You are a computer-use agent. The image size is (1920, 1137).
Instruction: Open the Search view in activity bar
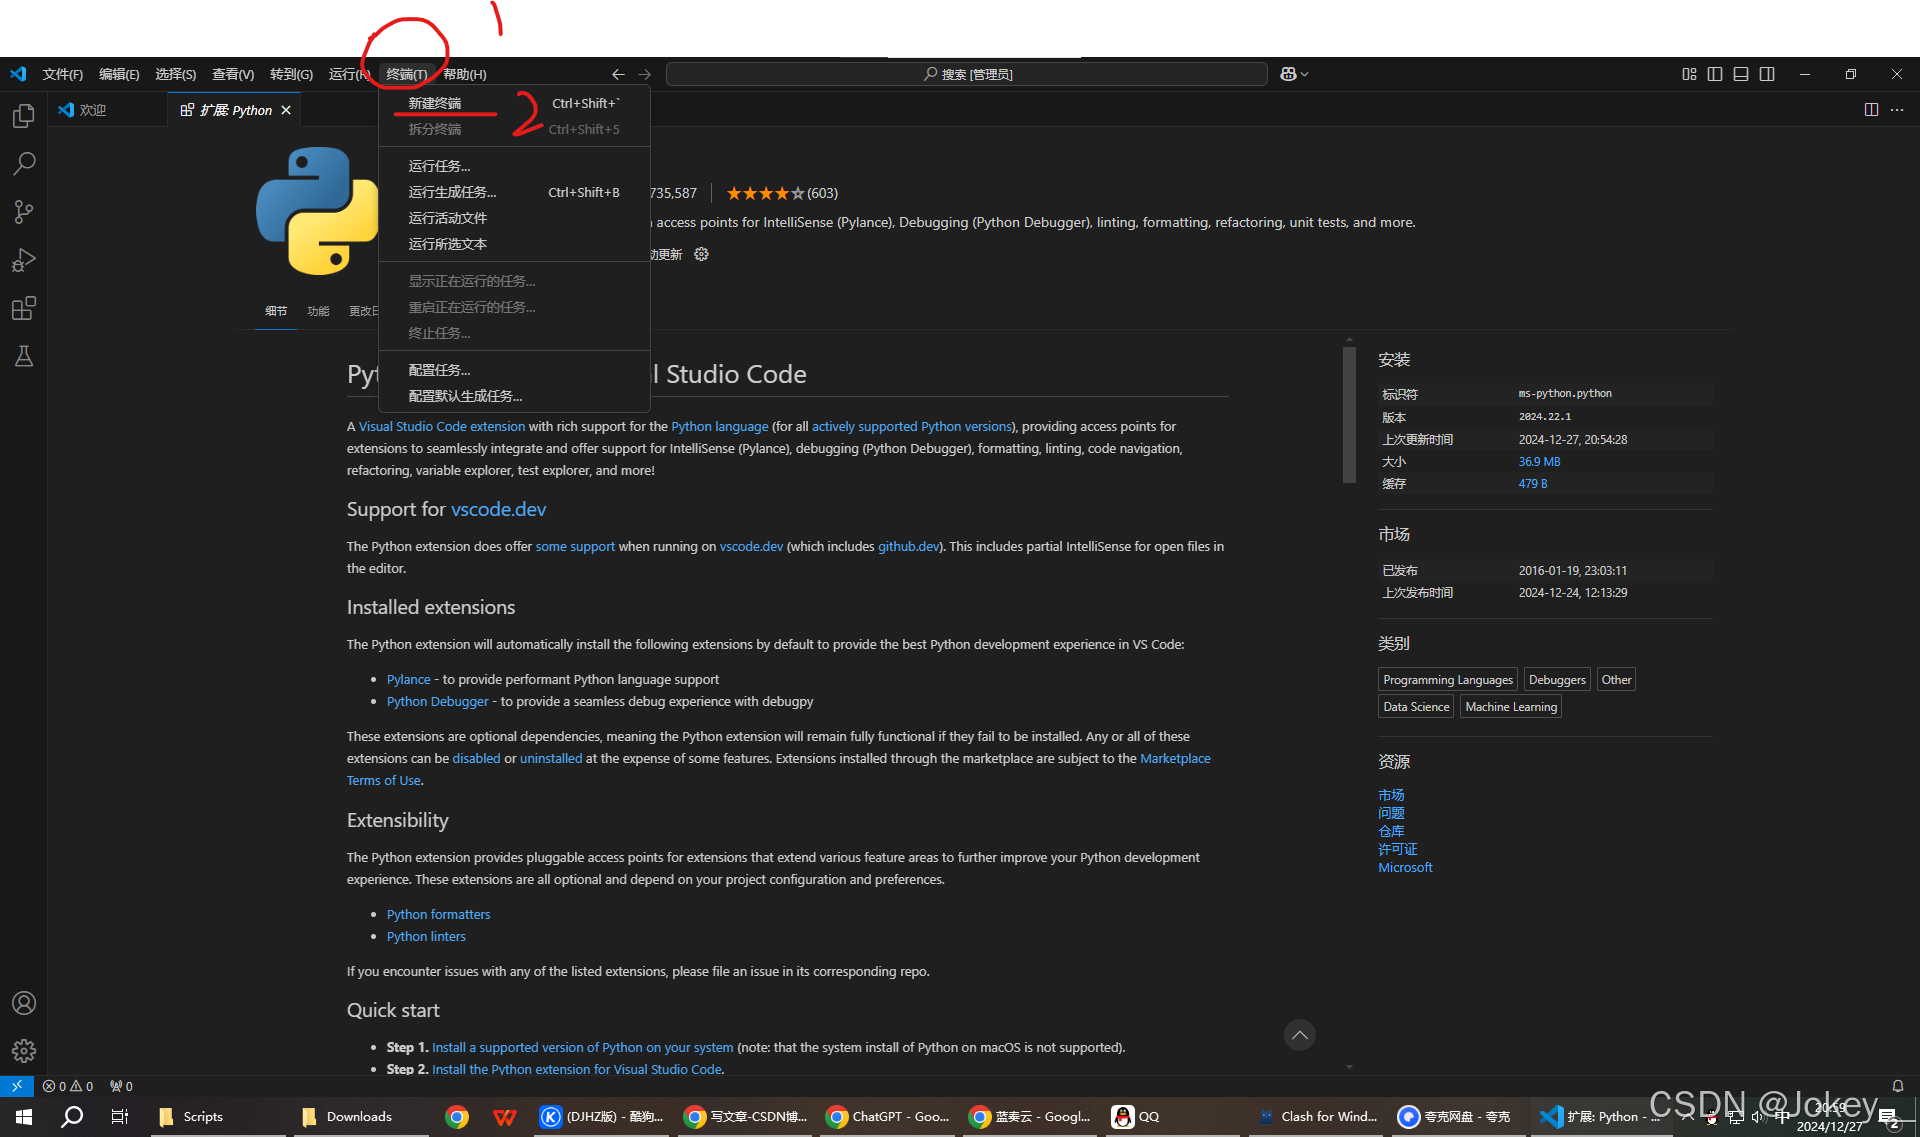(24, 164)
